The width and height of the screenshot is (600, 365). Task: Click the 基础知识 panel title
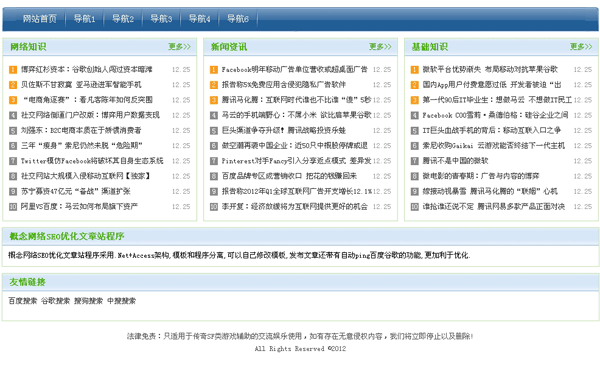click(x=430, y=47)
